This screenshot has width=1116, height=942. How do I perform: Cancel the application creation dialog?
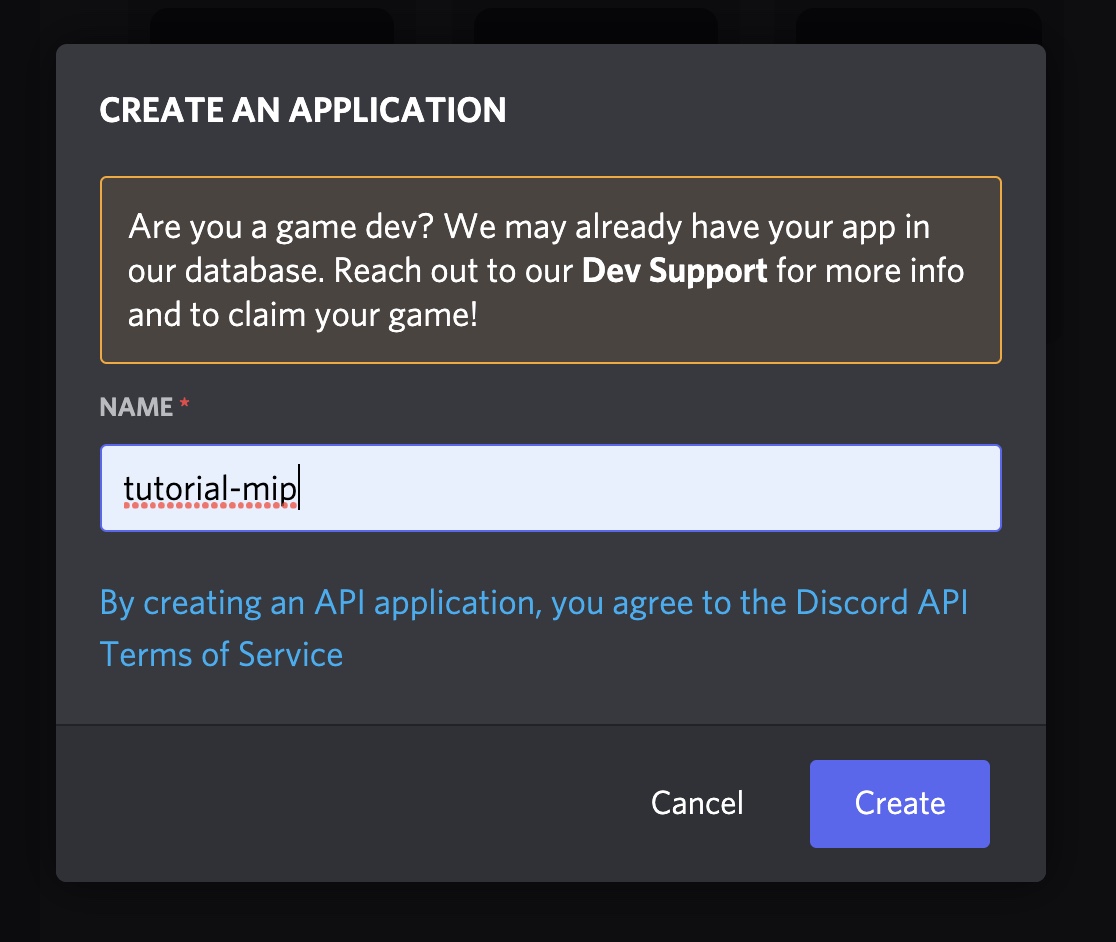click(x=697, y=803)
